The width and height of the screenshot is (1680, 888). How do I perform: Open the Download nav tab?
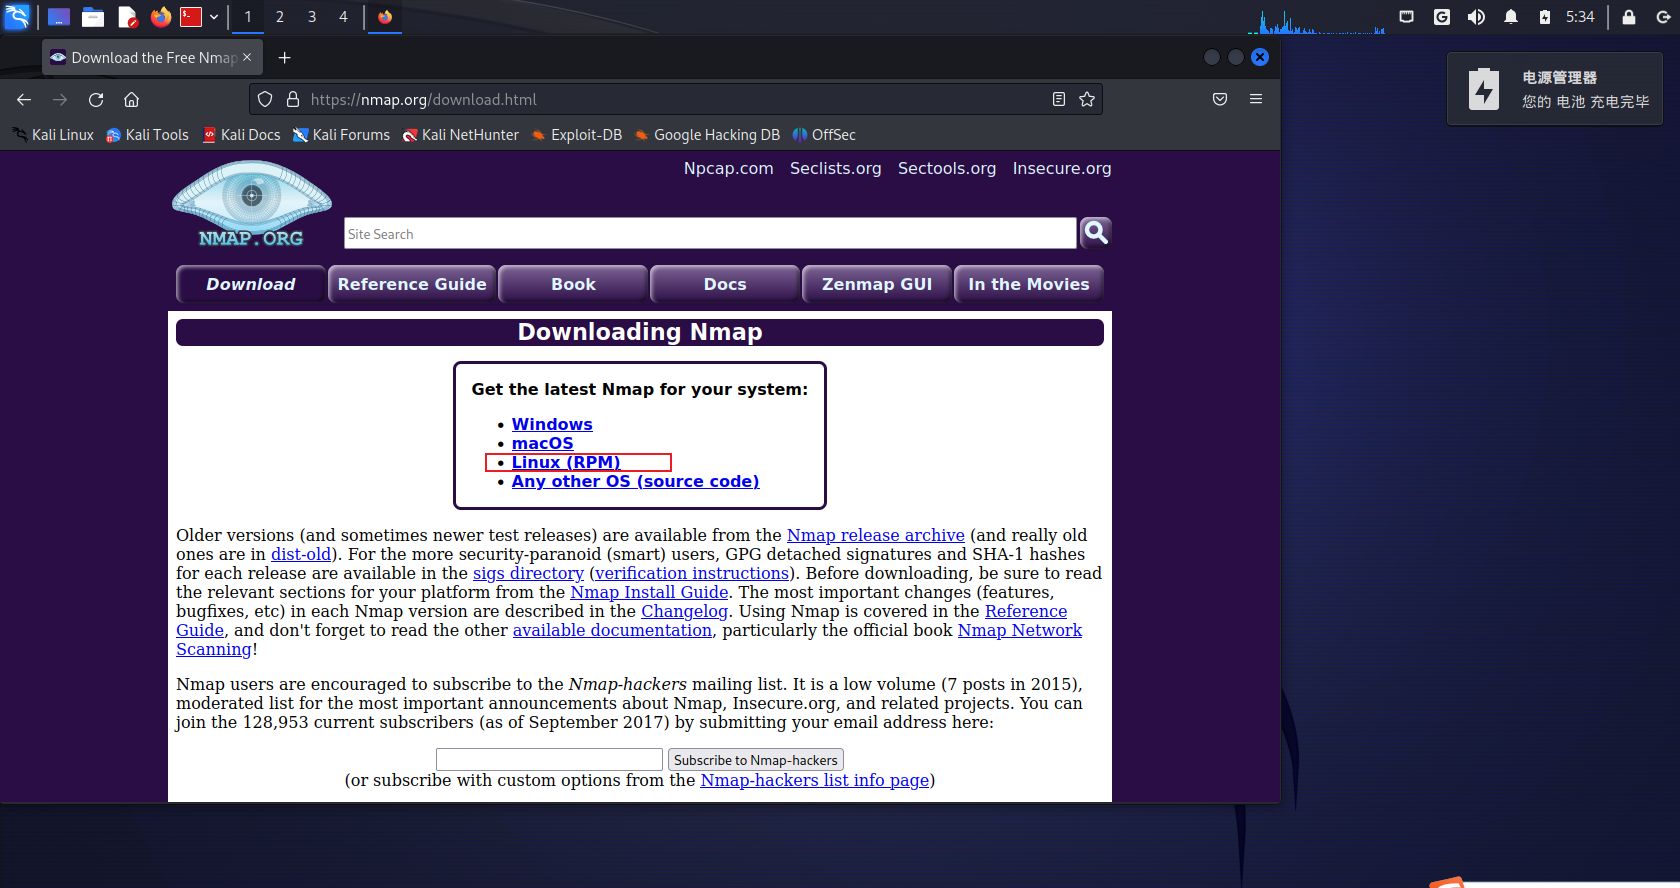pyautogui.click(x=251, y=284)
